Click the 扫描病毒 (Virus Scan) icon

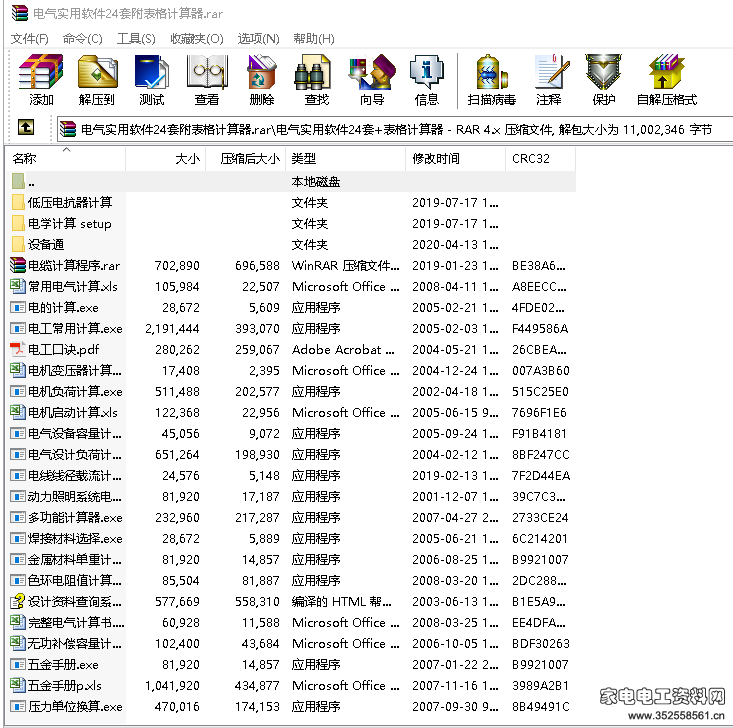491,72
